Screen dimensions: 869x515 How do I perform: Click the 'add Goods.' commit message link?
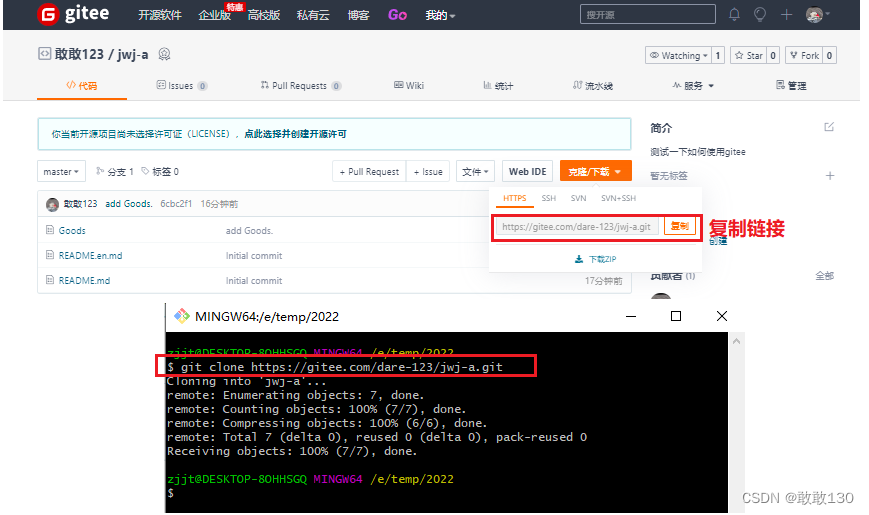[129, 203]
